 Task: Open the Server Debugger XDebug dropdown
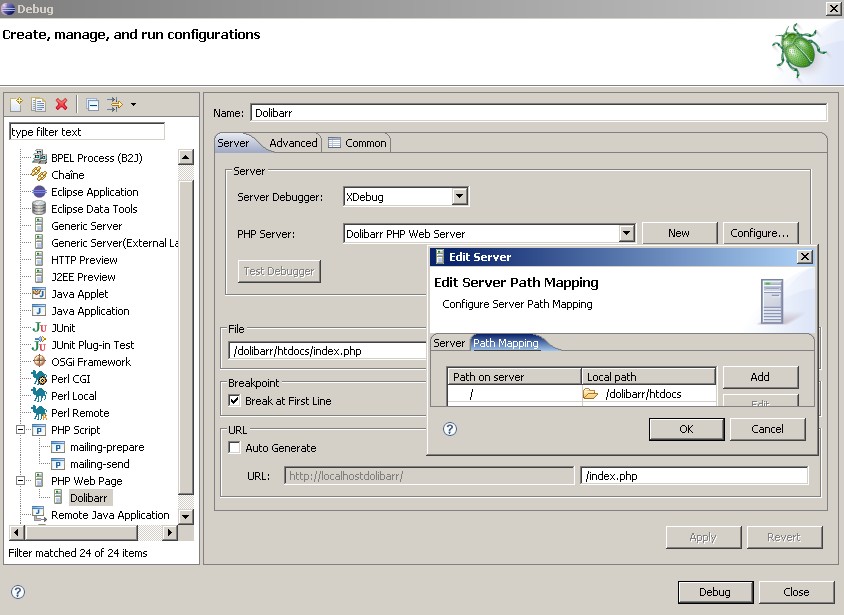coord(459,197)
